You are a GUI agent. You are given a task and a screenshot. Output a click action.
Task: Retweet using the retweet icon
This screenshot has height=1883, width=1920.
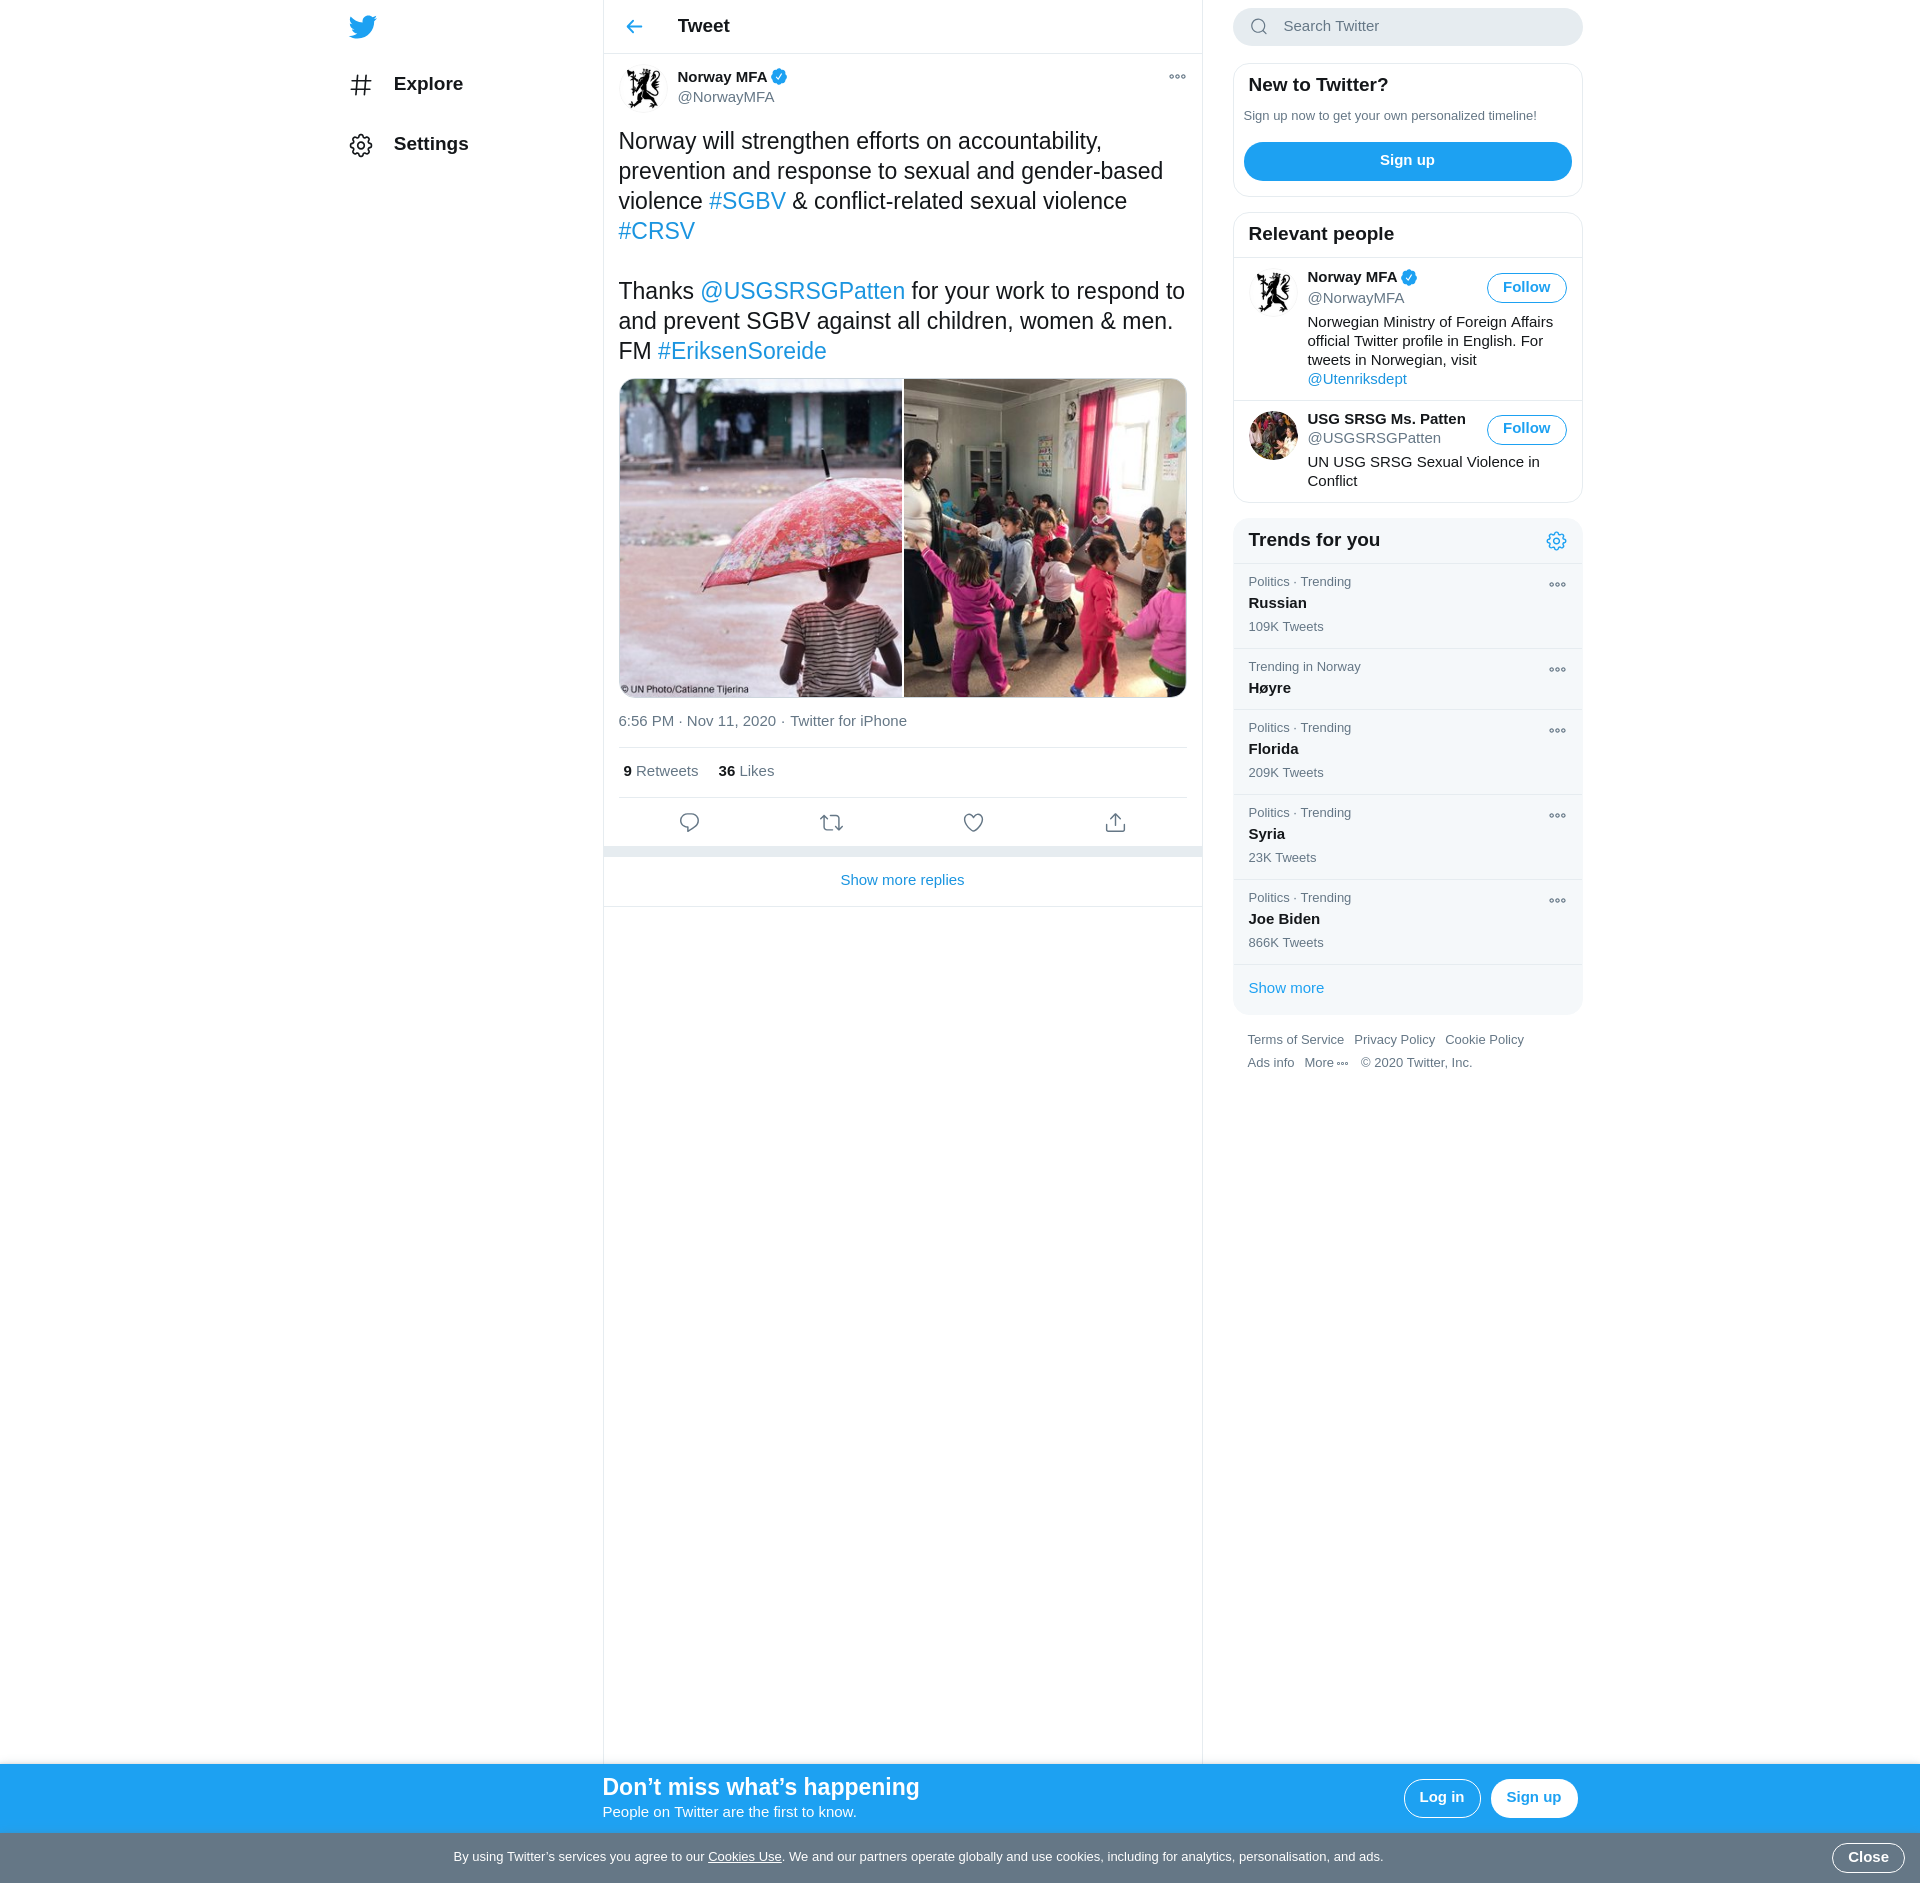831,822
